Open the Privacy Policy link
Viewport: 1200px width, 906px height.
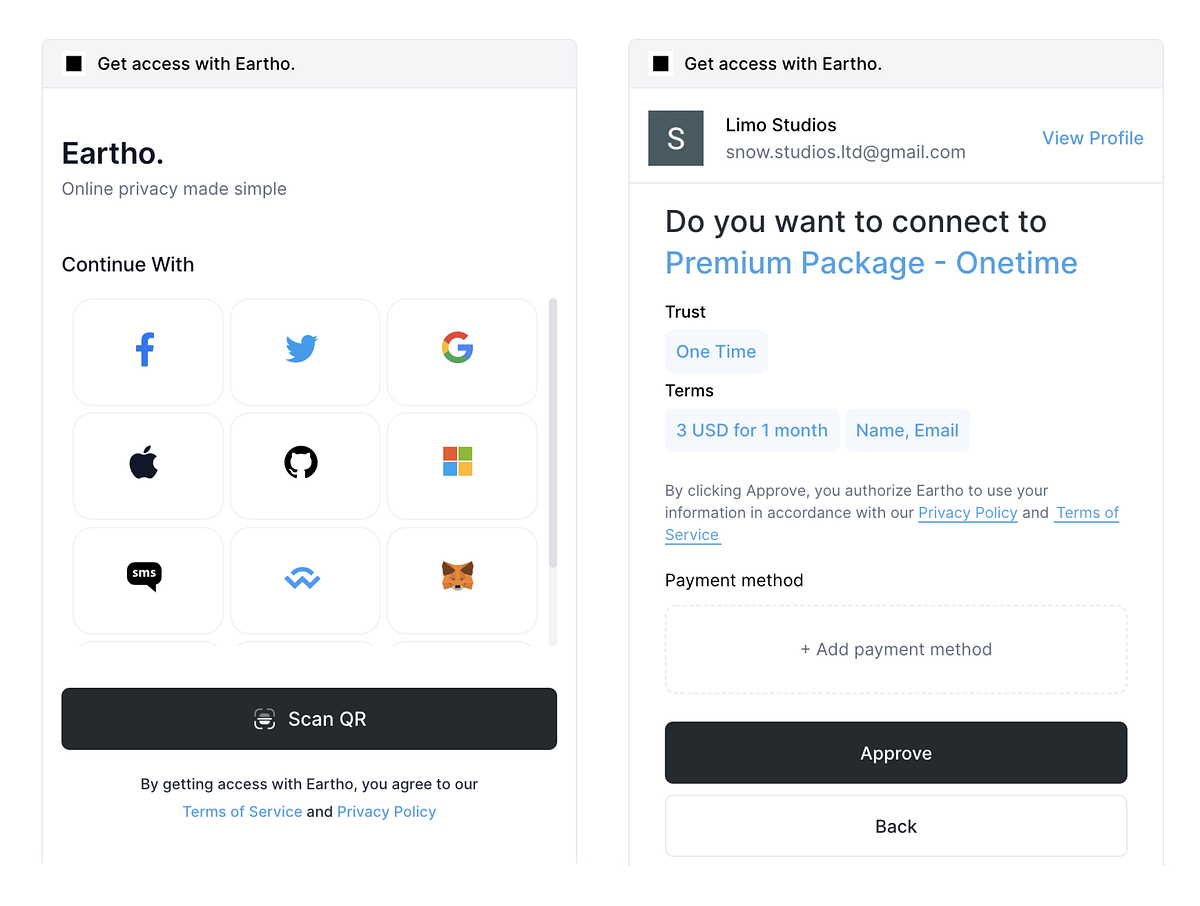(x=967, y=512)
